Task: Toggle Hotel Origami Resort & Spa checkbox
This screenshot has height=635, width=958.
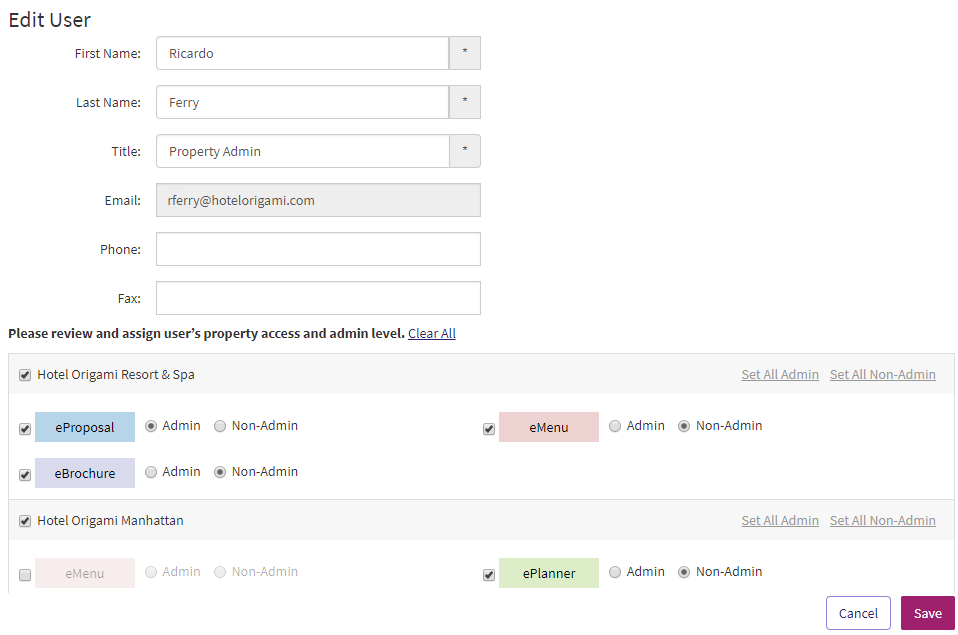Action: [x=25, y=375]
